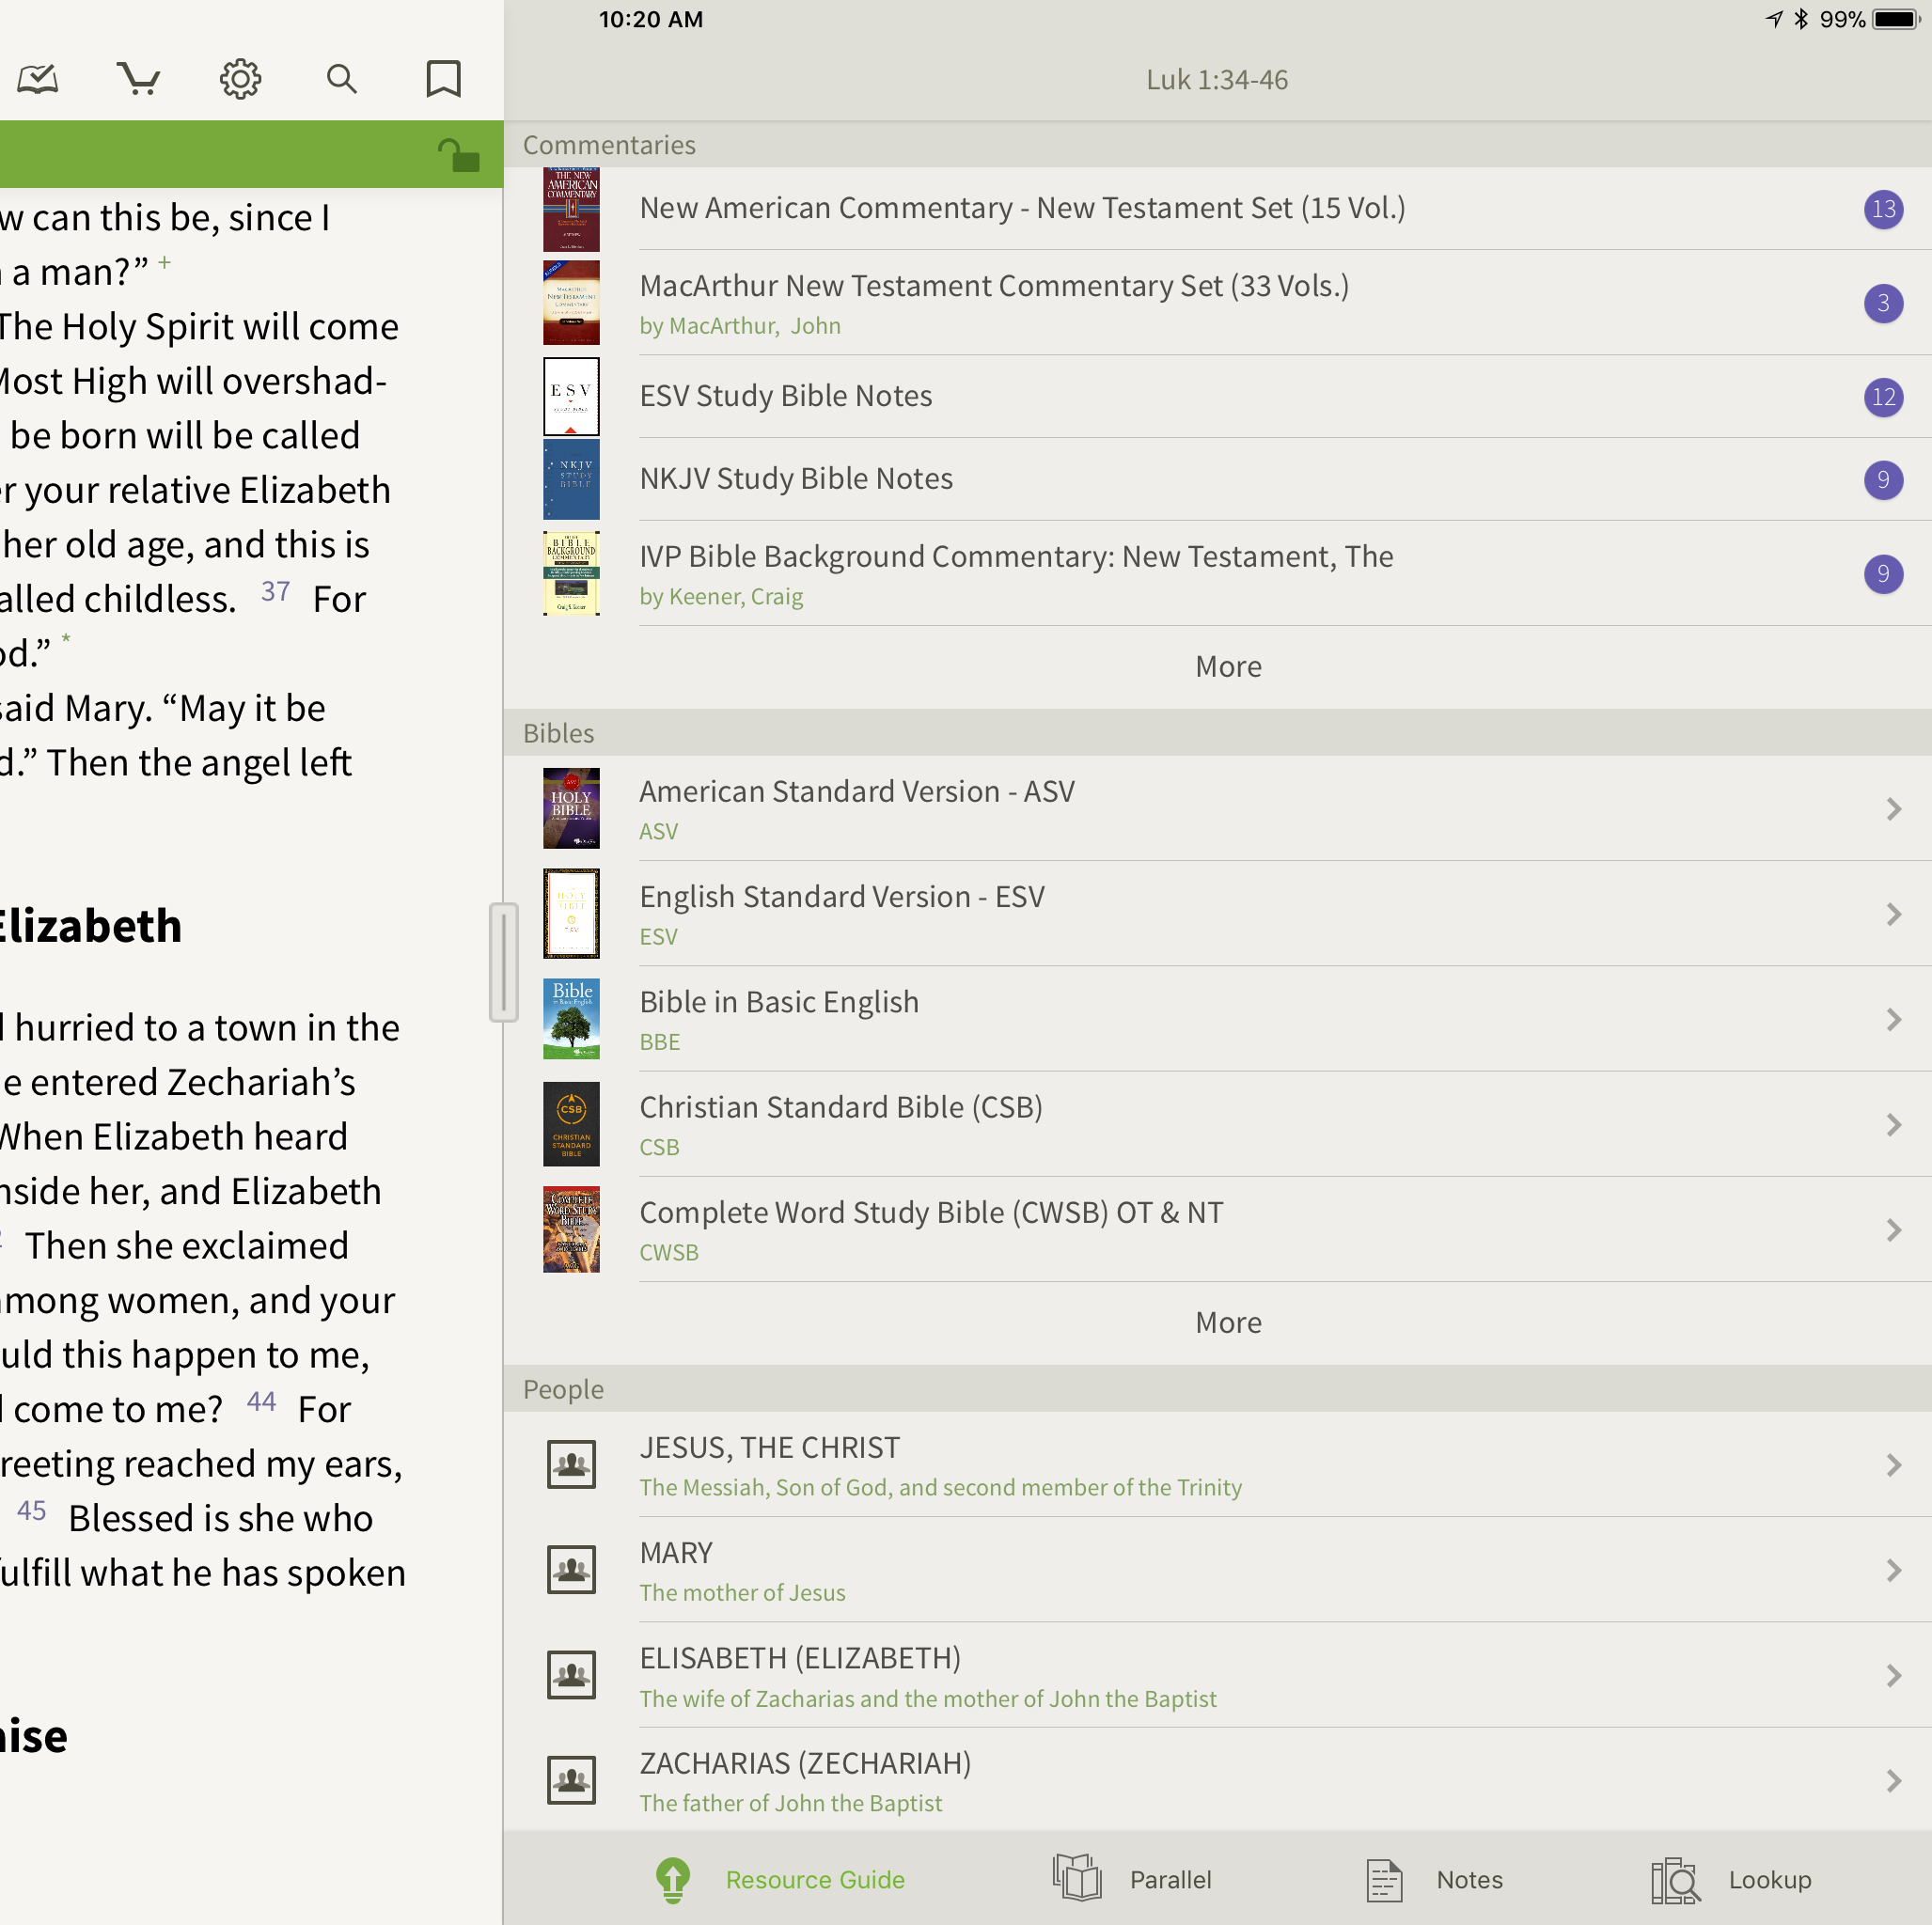Tap the CWSB abbreviation label

click(x=669, y=1252)
